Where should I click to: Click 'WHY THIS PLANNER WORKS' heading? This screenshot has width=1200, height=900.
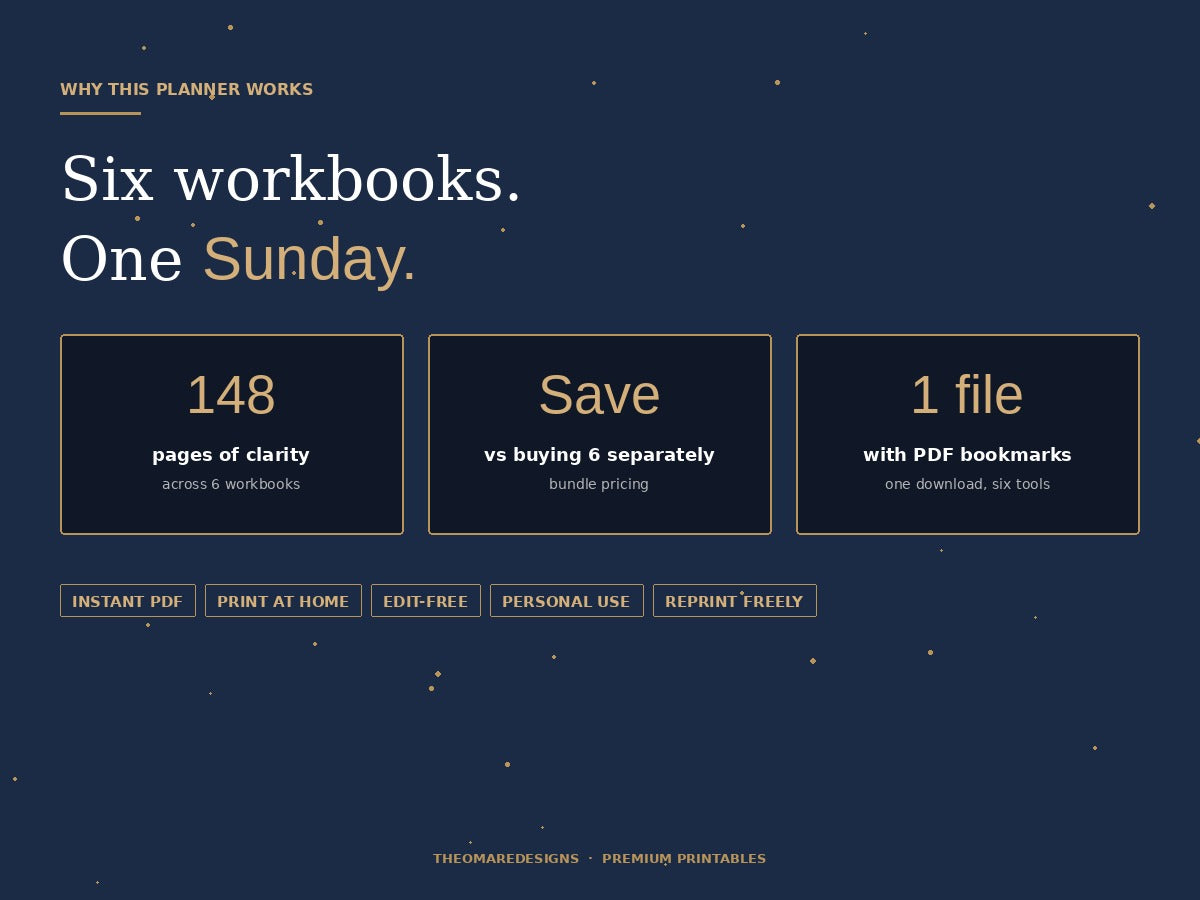(187, 90)
